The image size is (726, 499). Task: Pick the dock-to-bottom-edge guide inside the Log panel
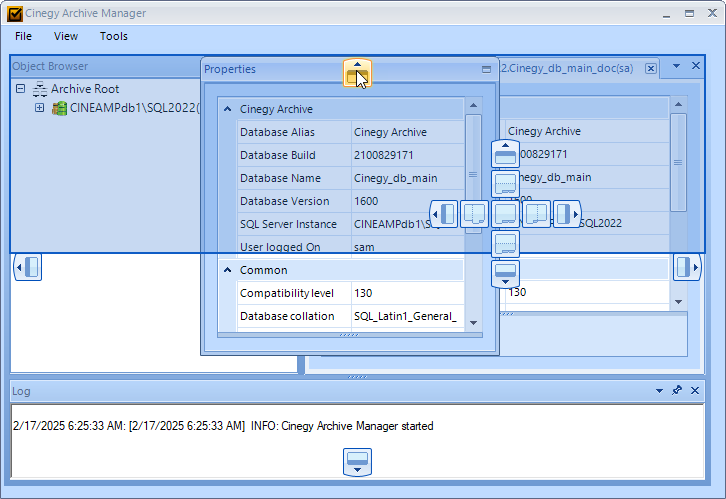click(357, 462)
